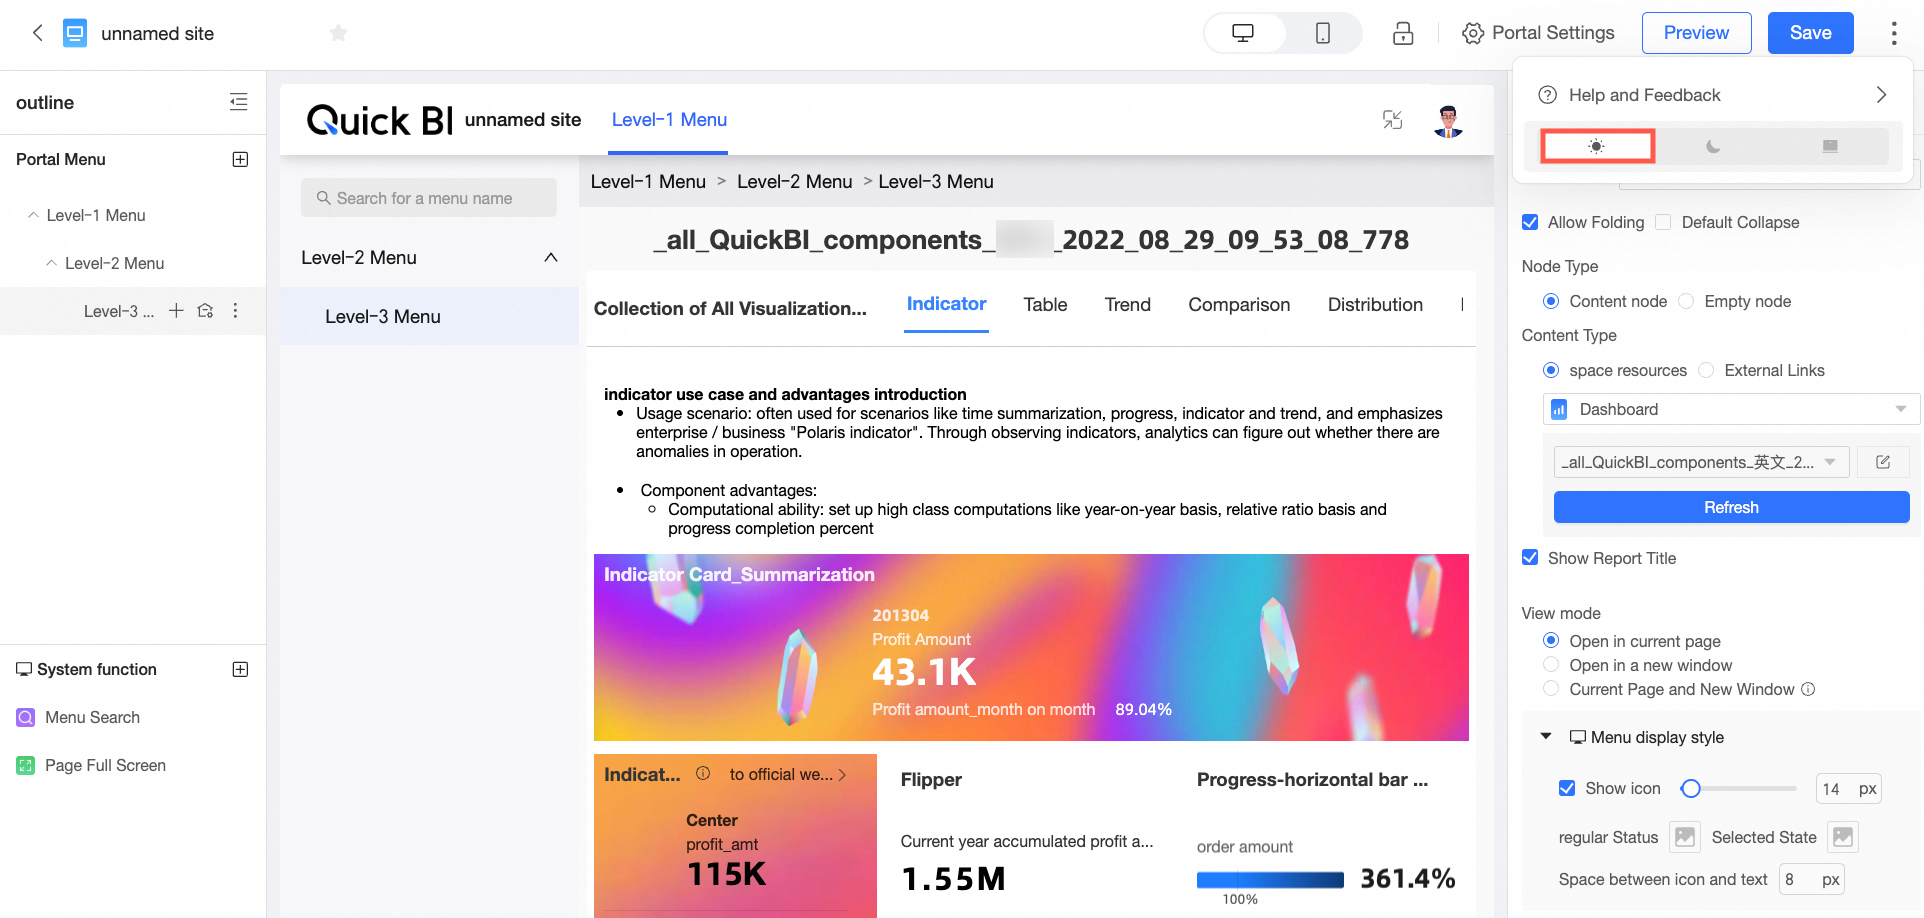Viewport: 1924px width, 918px height.
Task: Open the Dashboard type dropdown
Action: coord(1731,409)
